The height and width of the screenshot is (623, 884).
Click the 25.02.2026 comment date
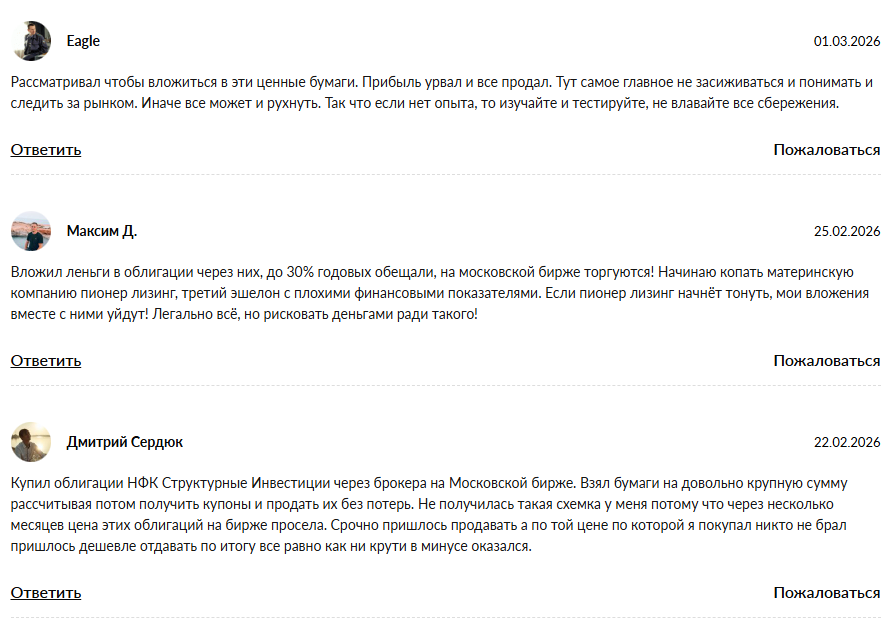pyautogui.click(x=846, y=232)
